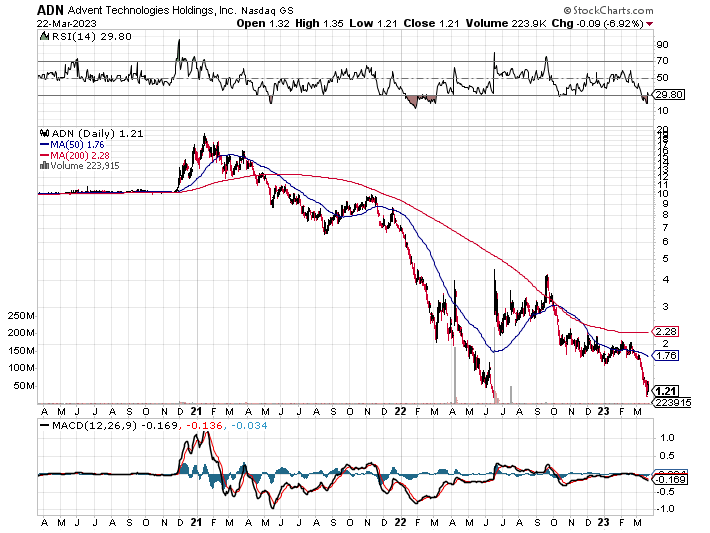The width and height of the screenshot is (710, 533).
Task: Click the Low 1.21 value
Action: tap(373, 24)
